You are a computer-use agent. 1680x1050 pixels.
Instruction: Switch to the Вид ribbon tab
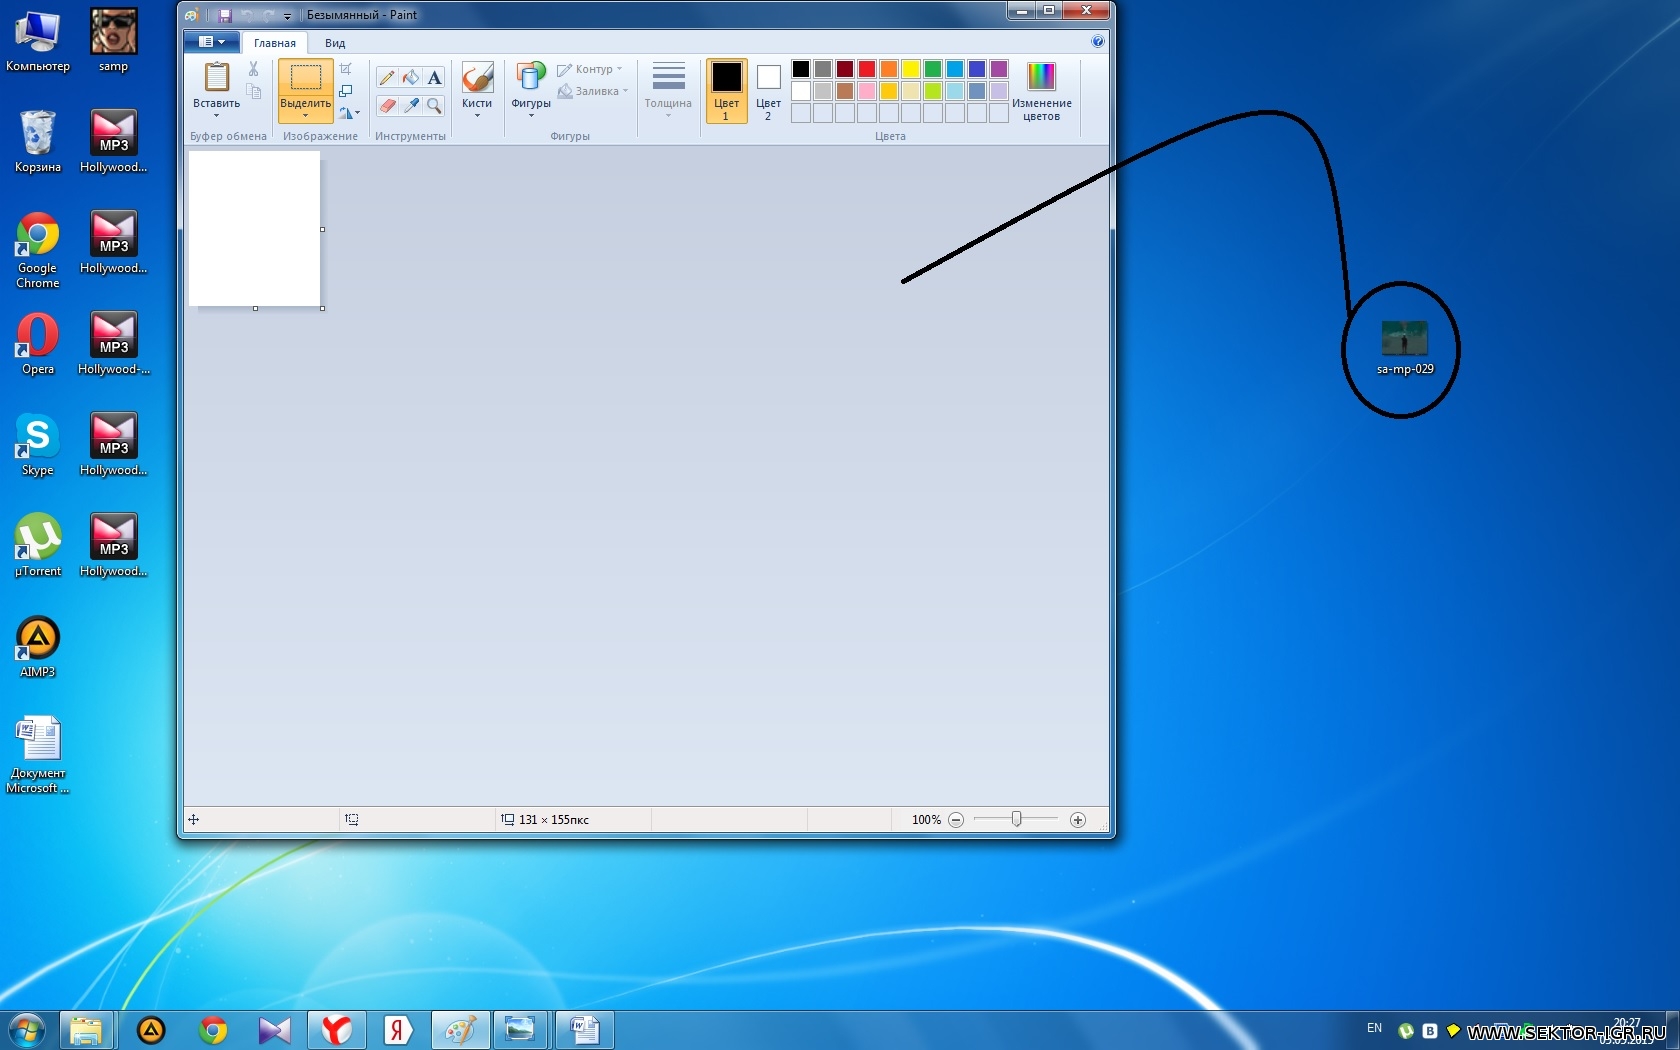pos(335,43)
